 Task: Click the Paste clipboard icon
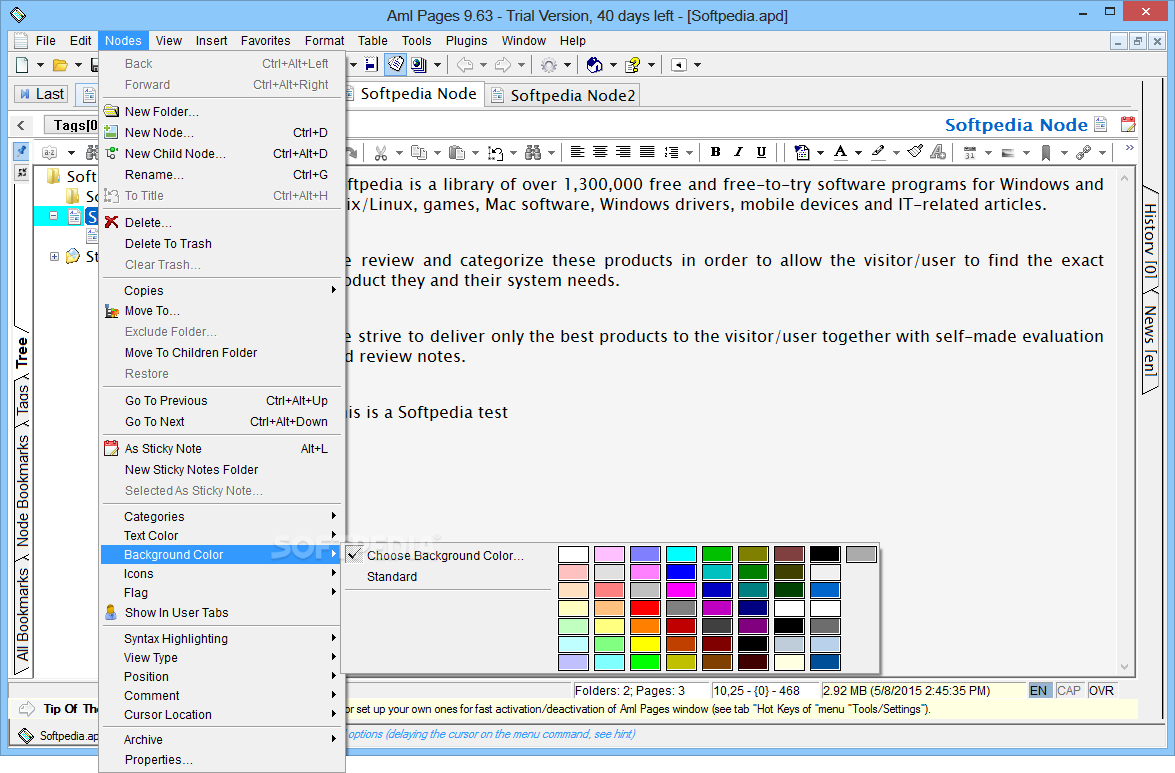[456, 153]
